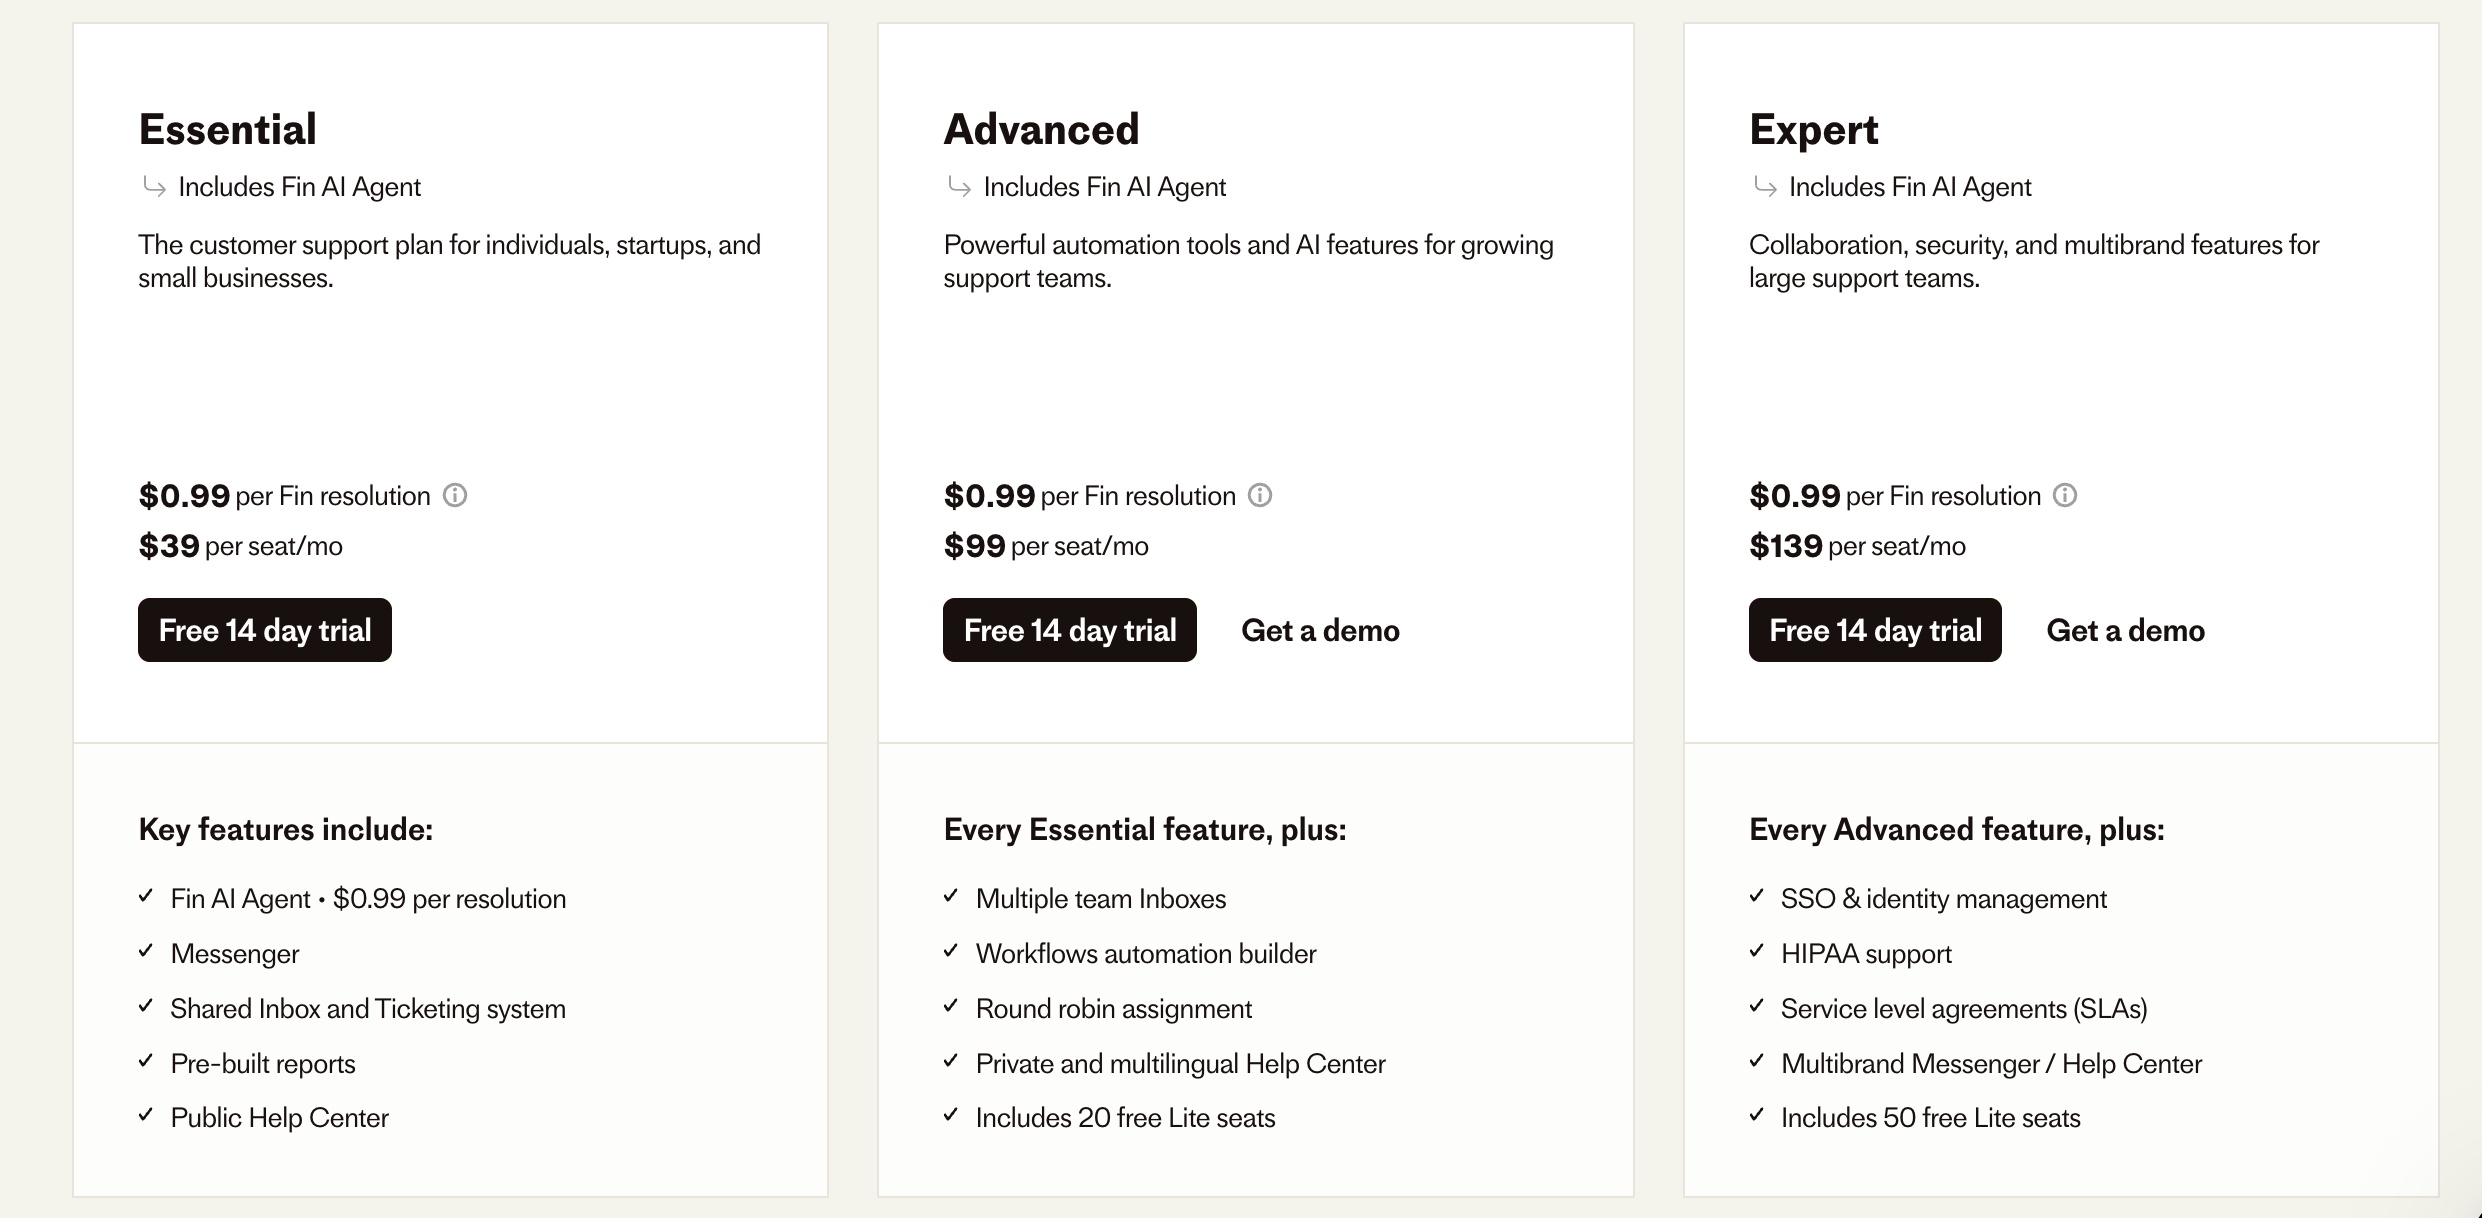
Task: Get a demo of the Advanced plan
Action: pos(1320,630)
